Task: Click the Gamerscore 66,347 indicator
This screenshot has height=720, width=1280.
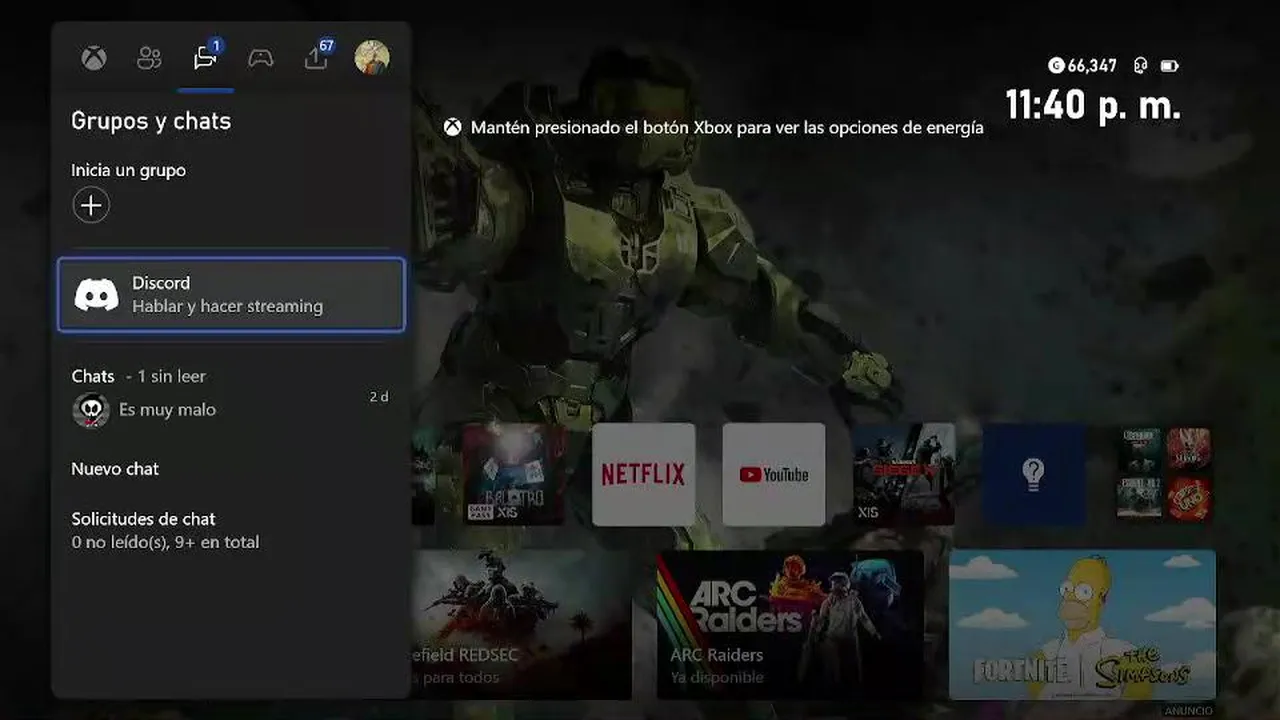Action: point(1082,66)
